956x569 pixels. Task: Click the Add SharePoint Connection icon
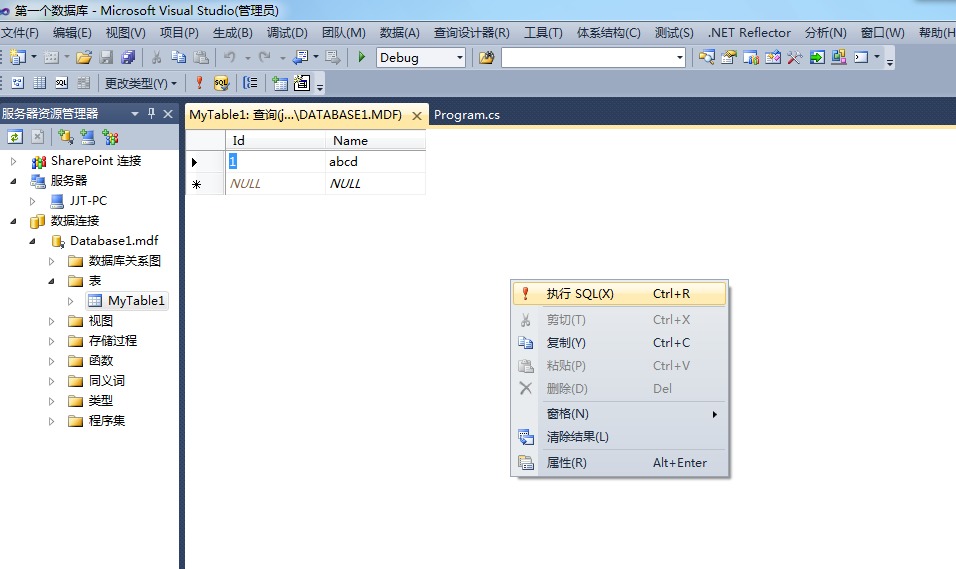pyautogui.click(x=110, y=137)
